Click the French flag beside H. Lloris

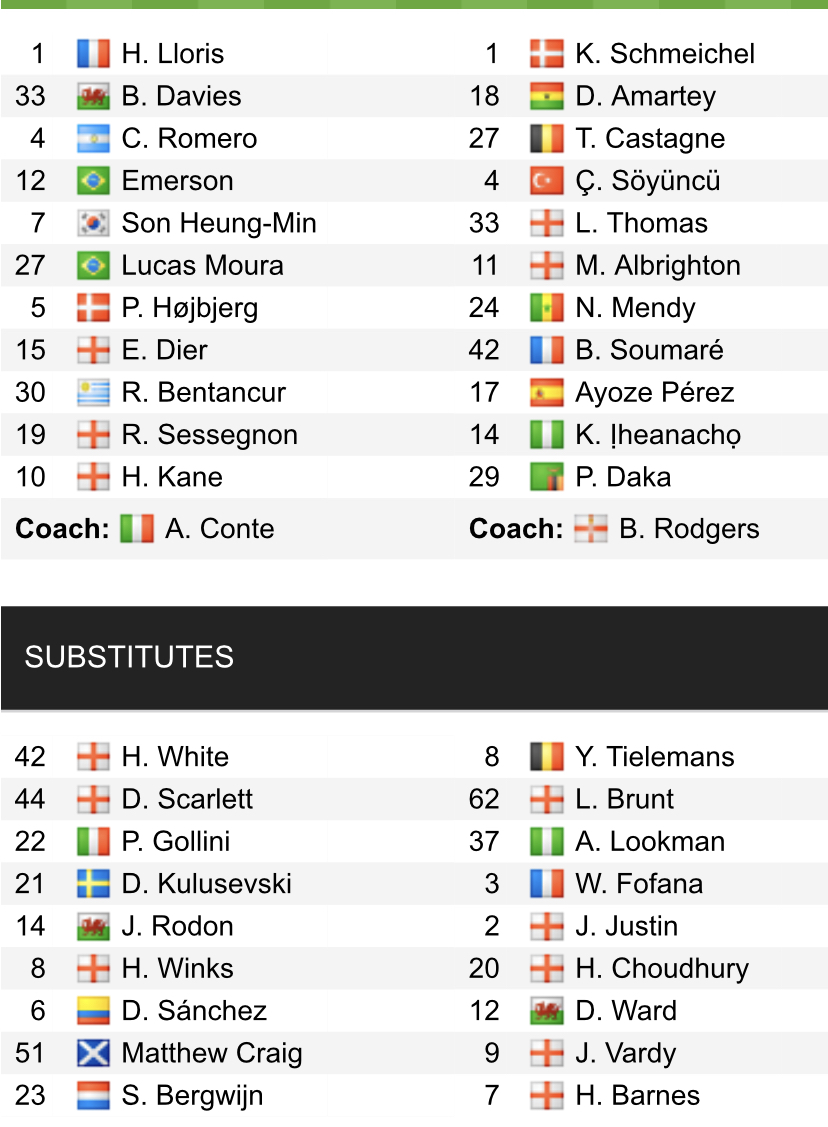[93, 54]
